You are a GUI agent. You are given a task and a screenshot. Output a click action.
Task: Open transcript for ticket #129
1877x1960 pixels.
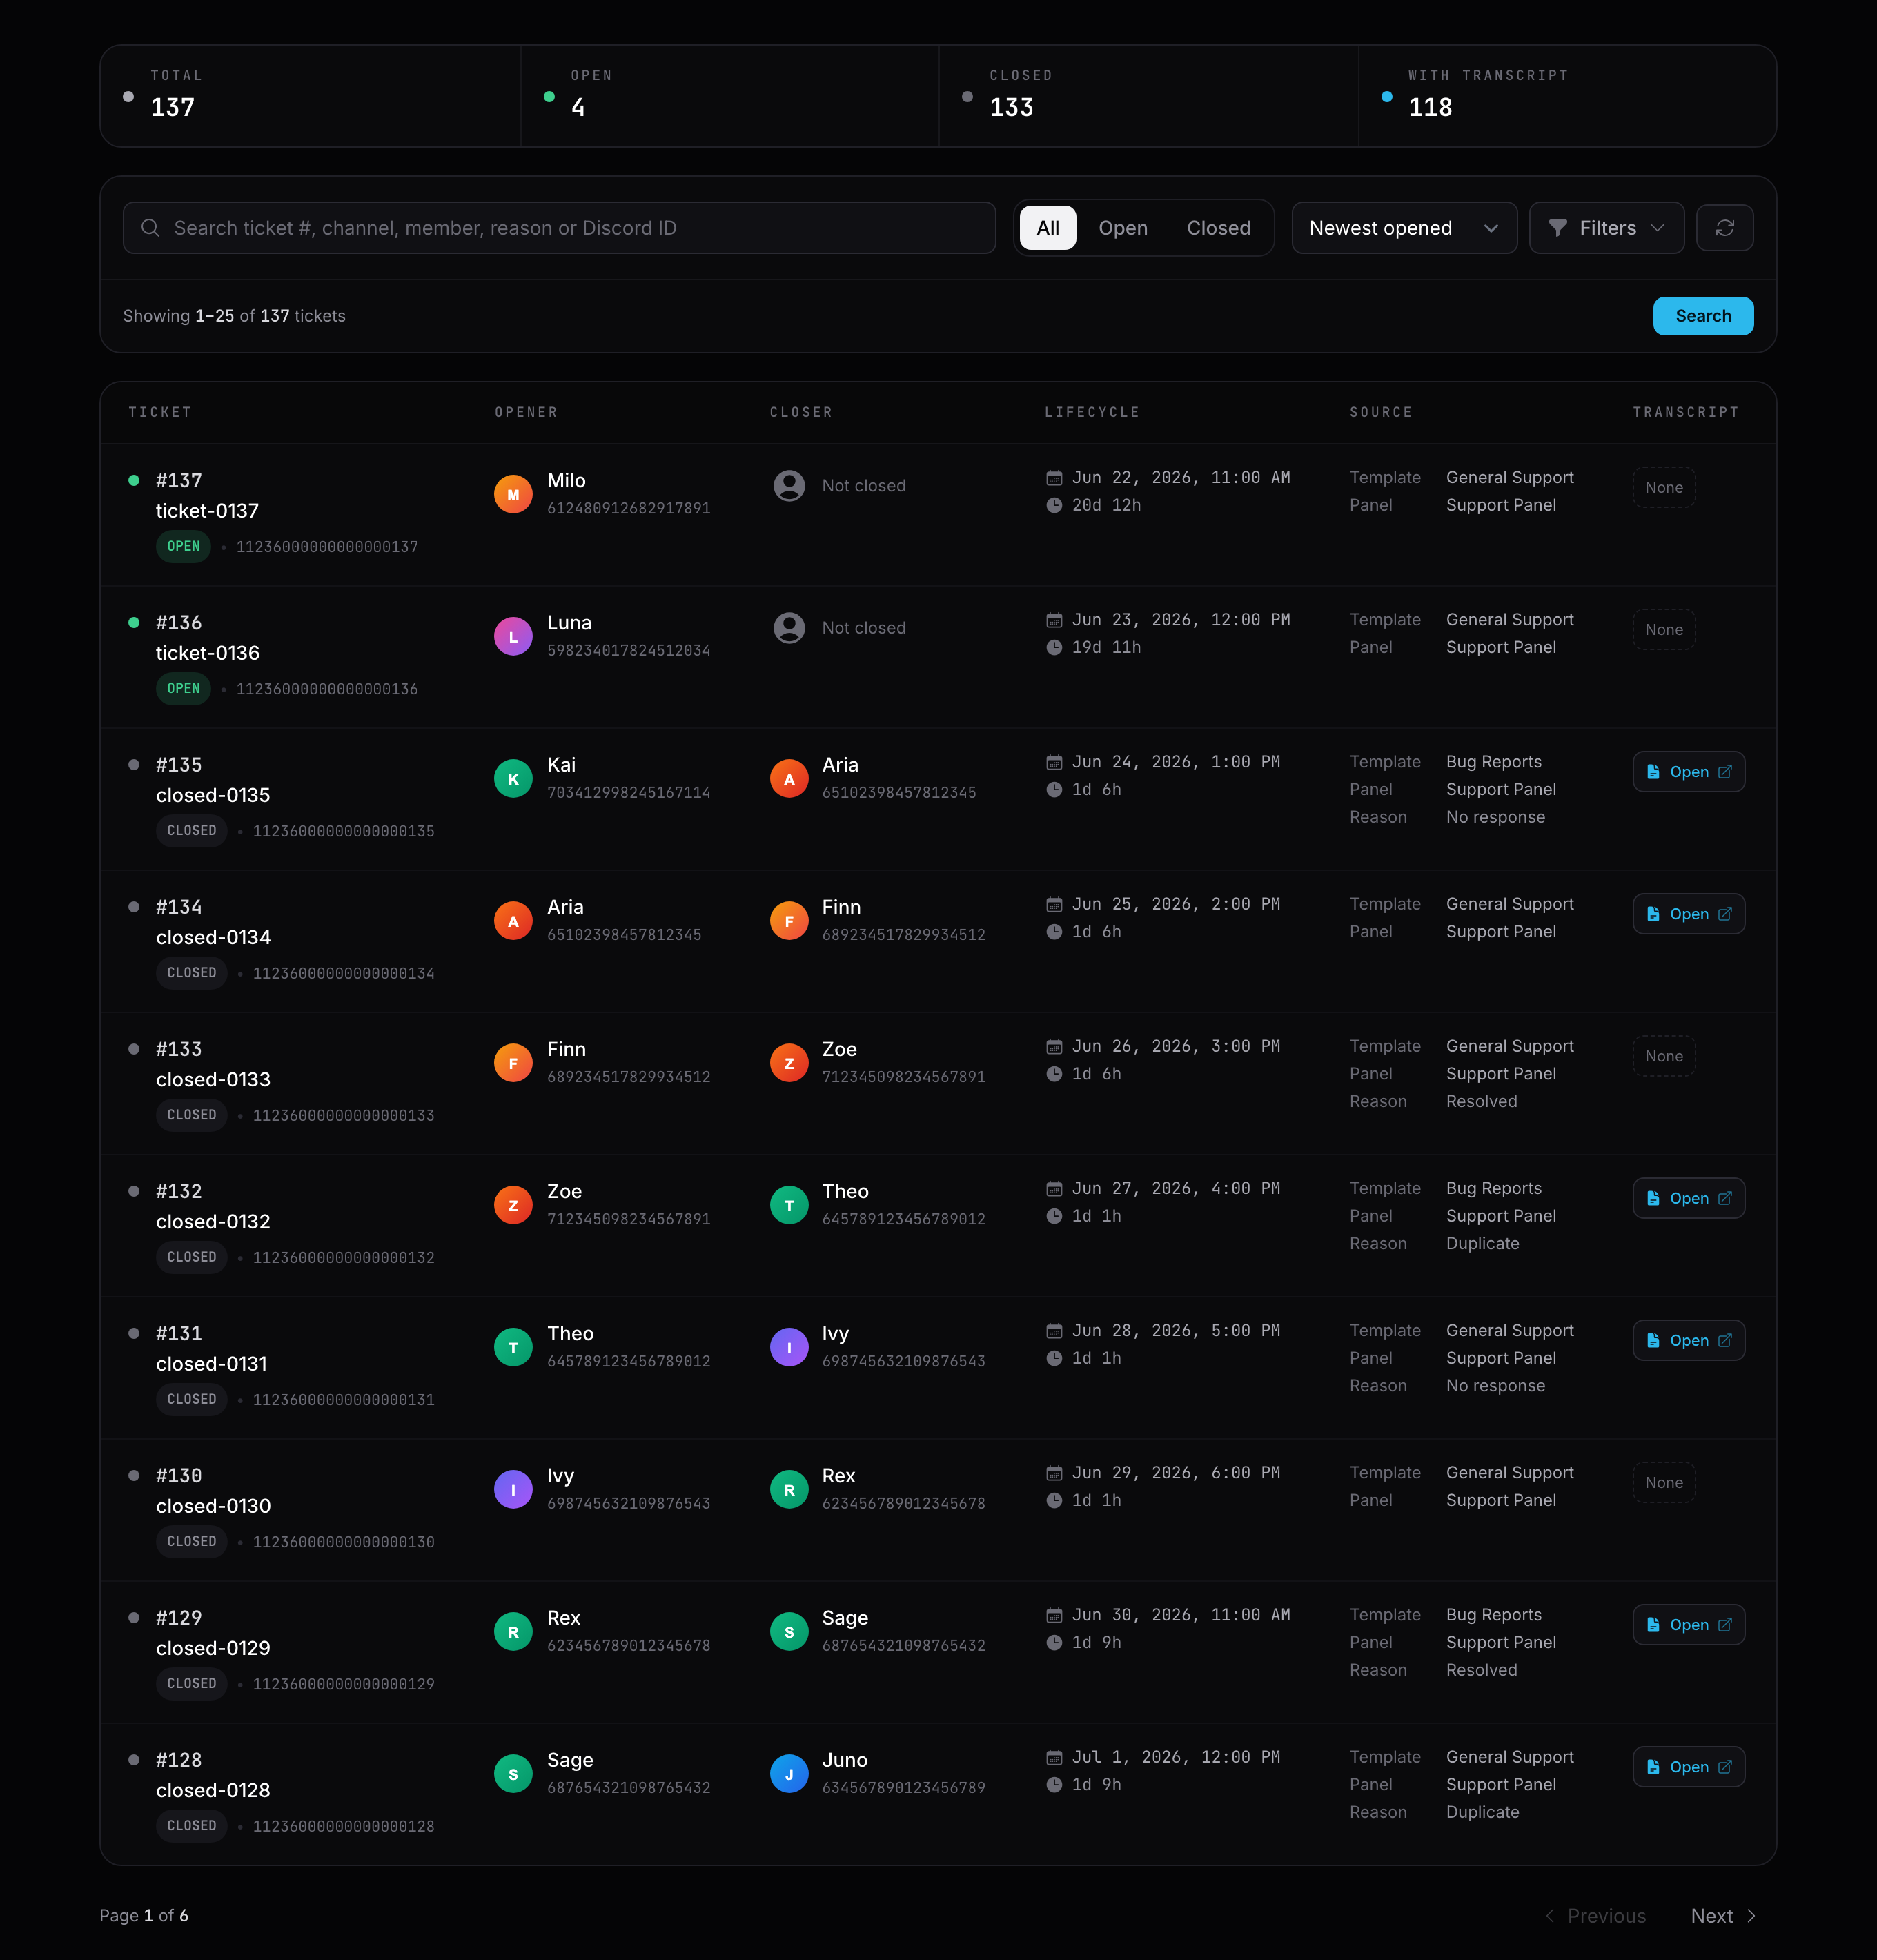[x=1688, y=1624]
